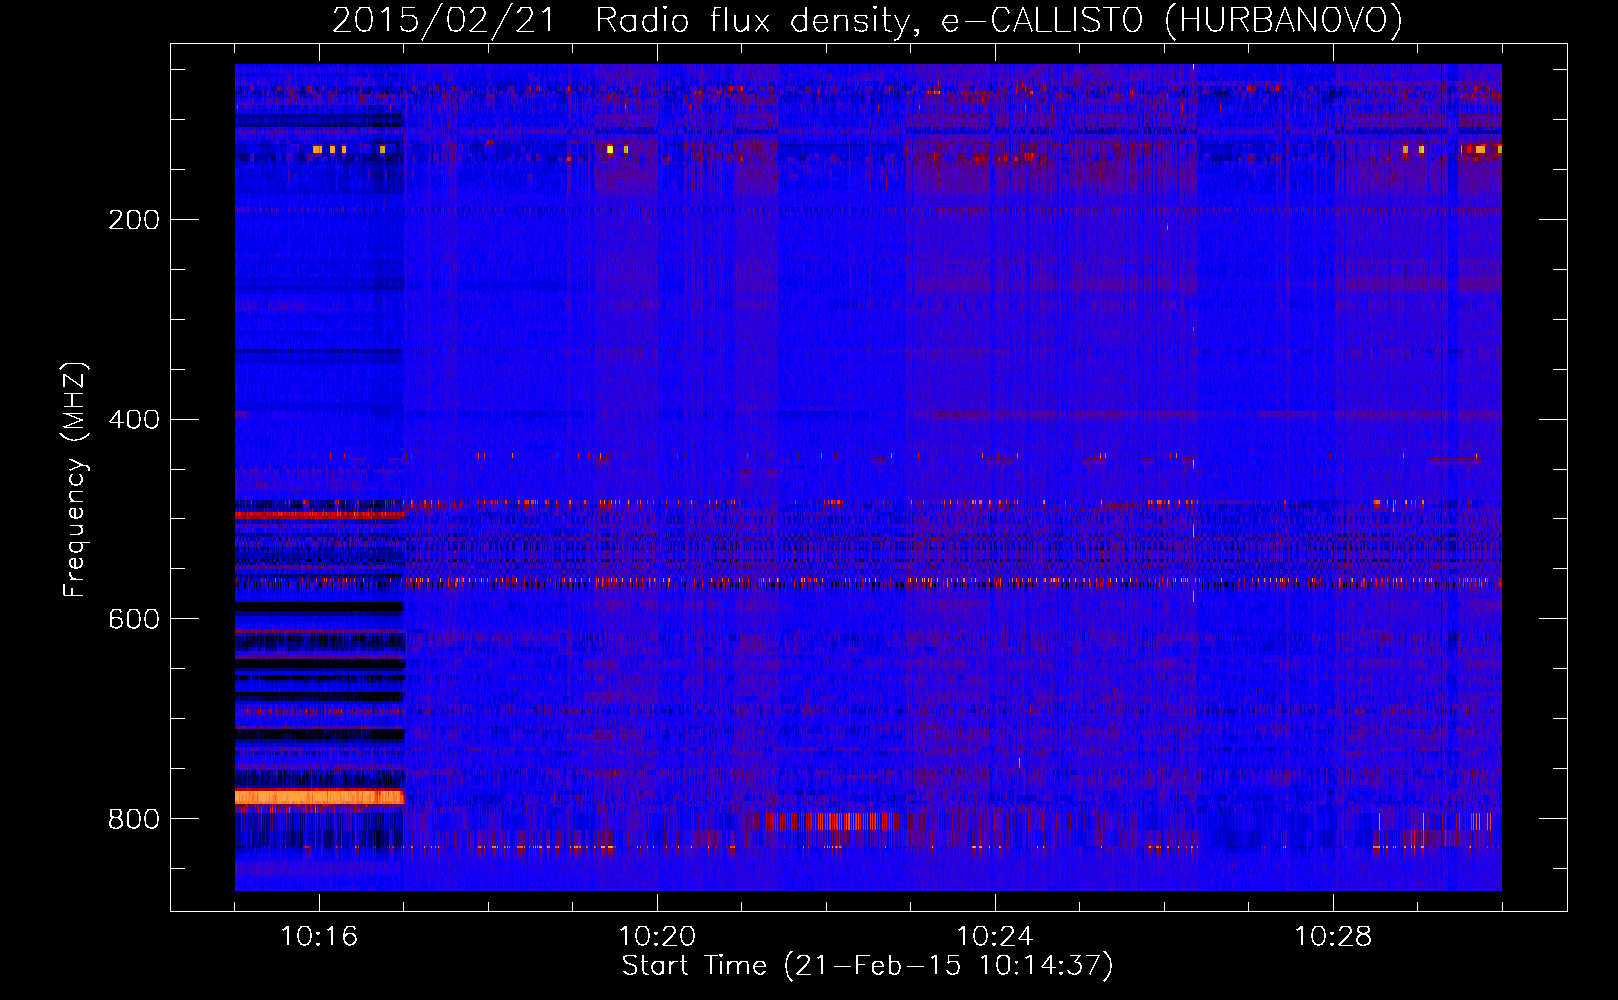Click the 'Frequency (MHZ)' axis label
1618x1000 pixels.
point(75,480)
